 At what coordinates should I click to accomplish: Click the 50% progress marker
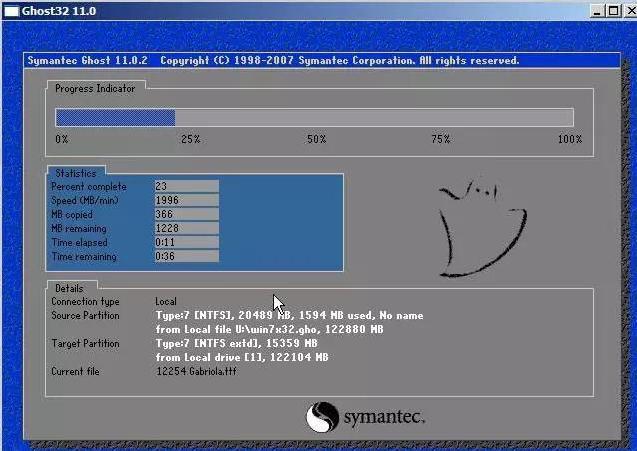coord(316,139)
